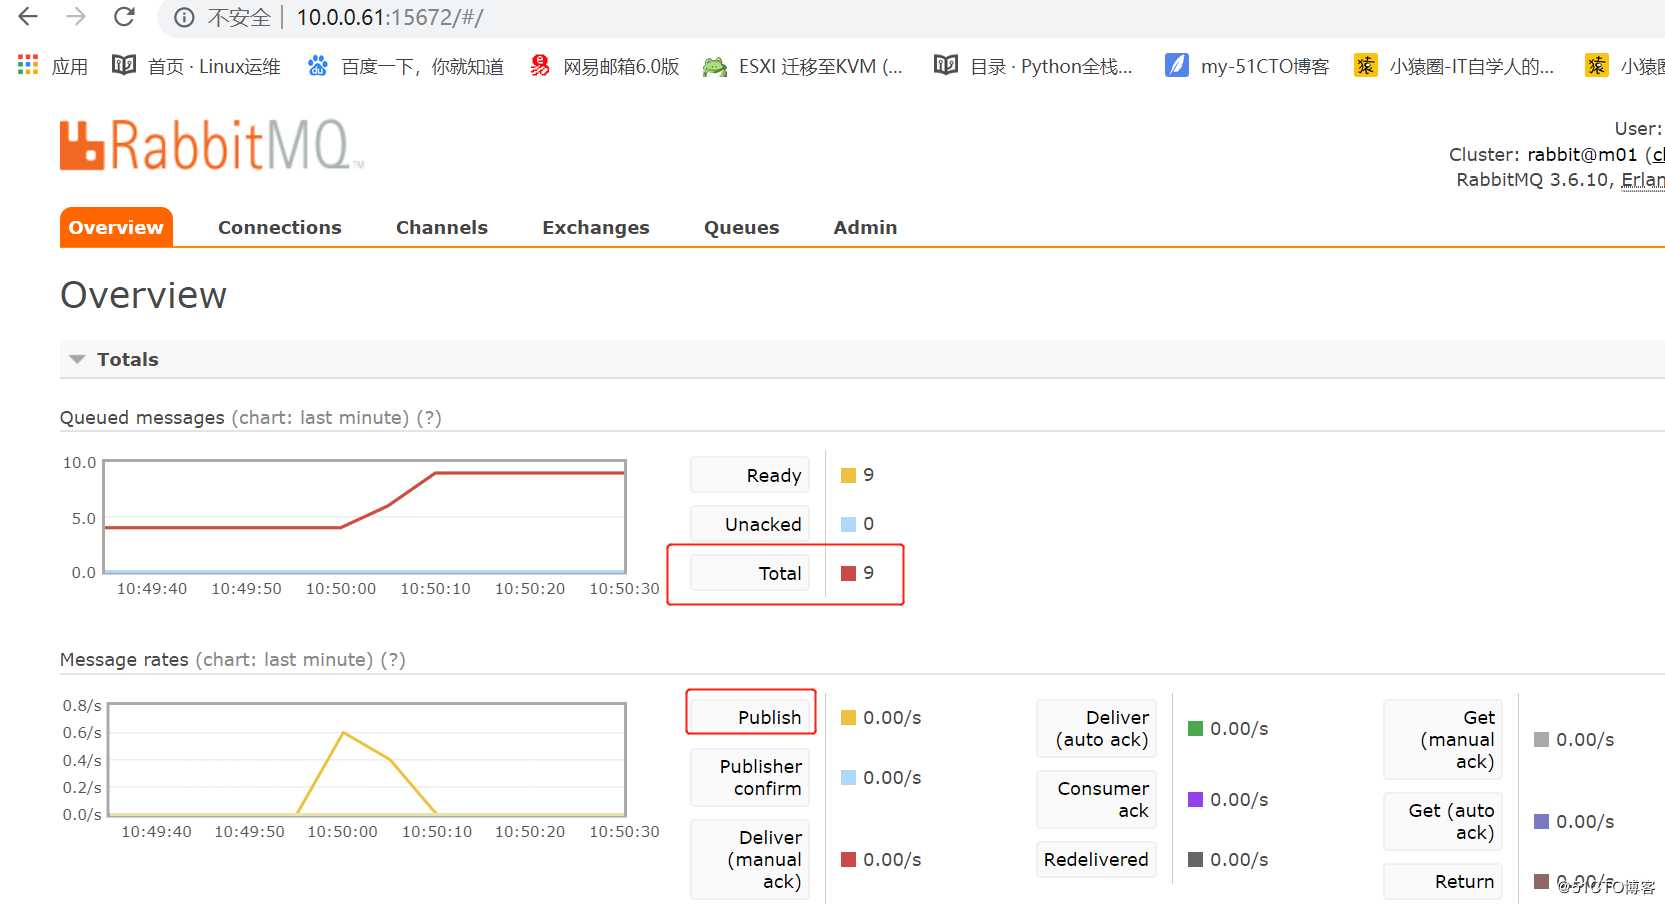Click the RabbitMQ logo

[210, 145]
